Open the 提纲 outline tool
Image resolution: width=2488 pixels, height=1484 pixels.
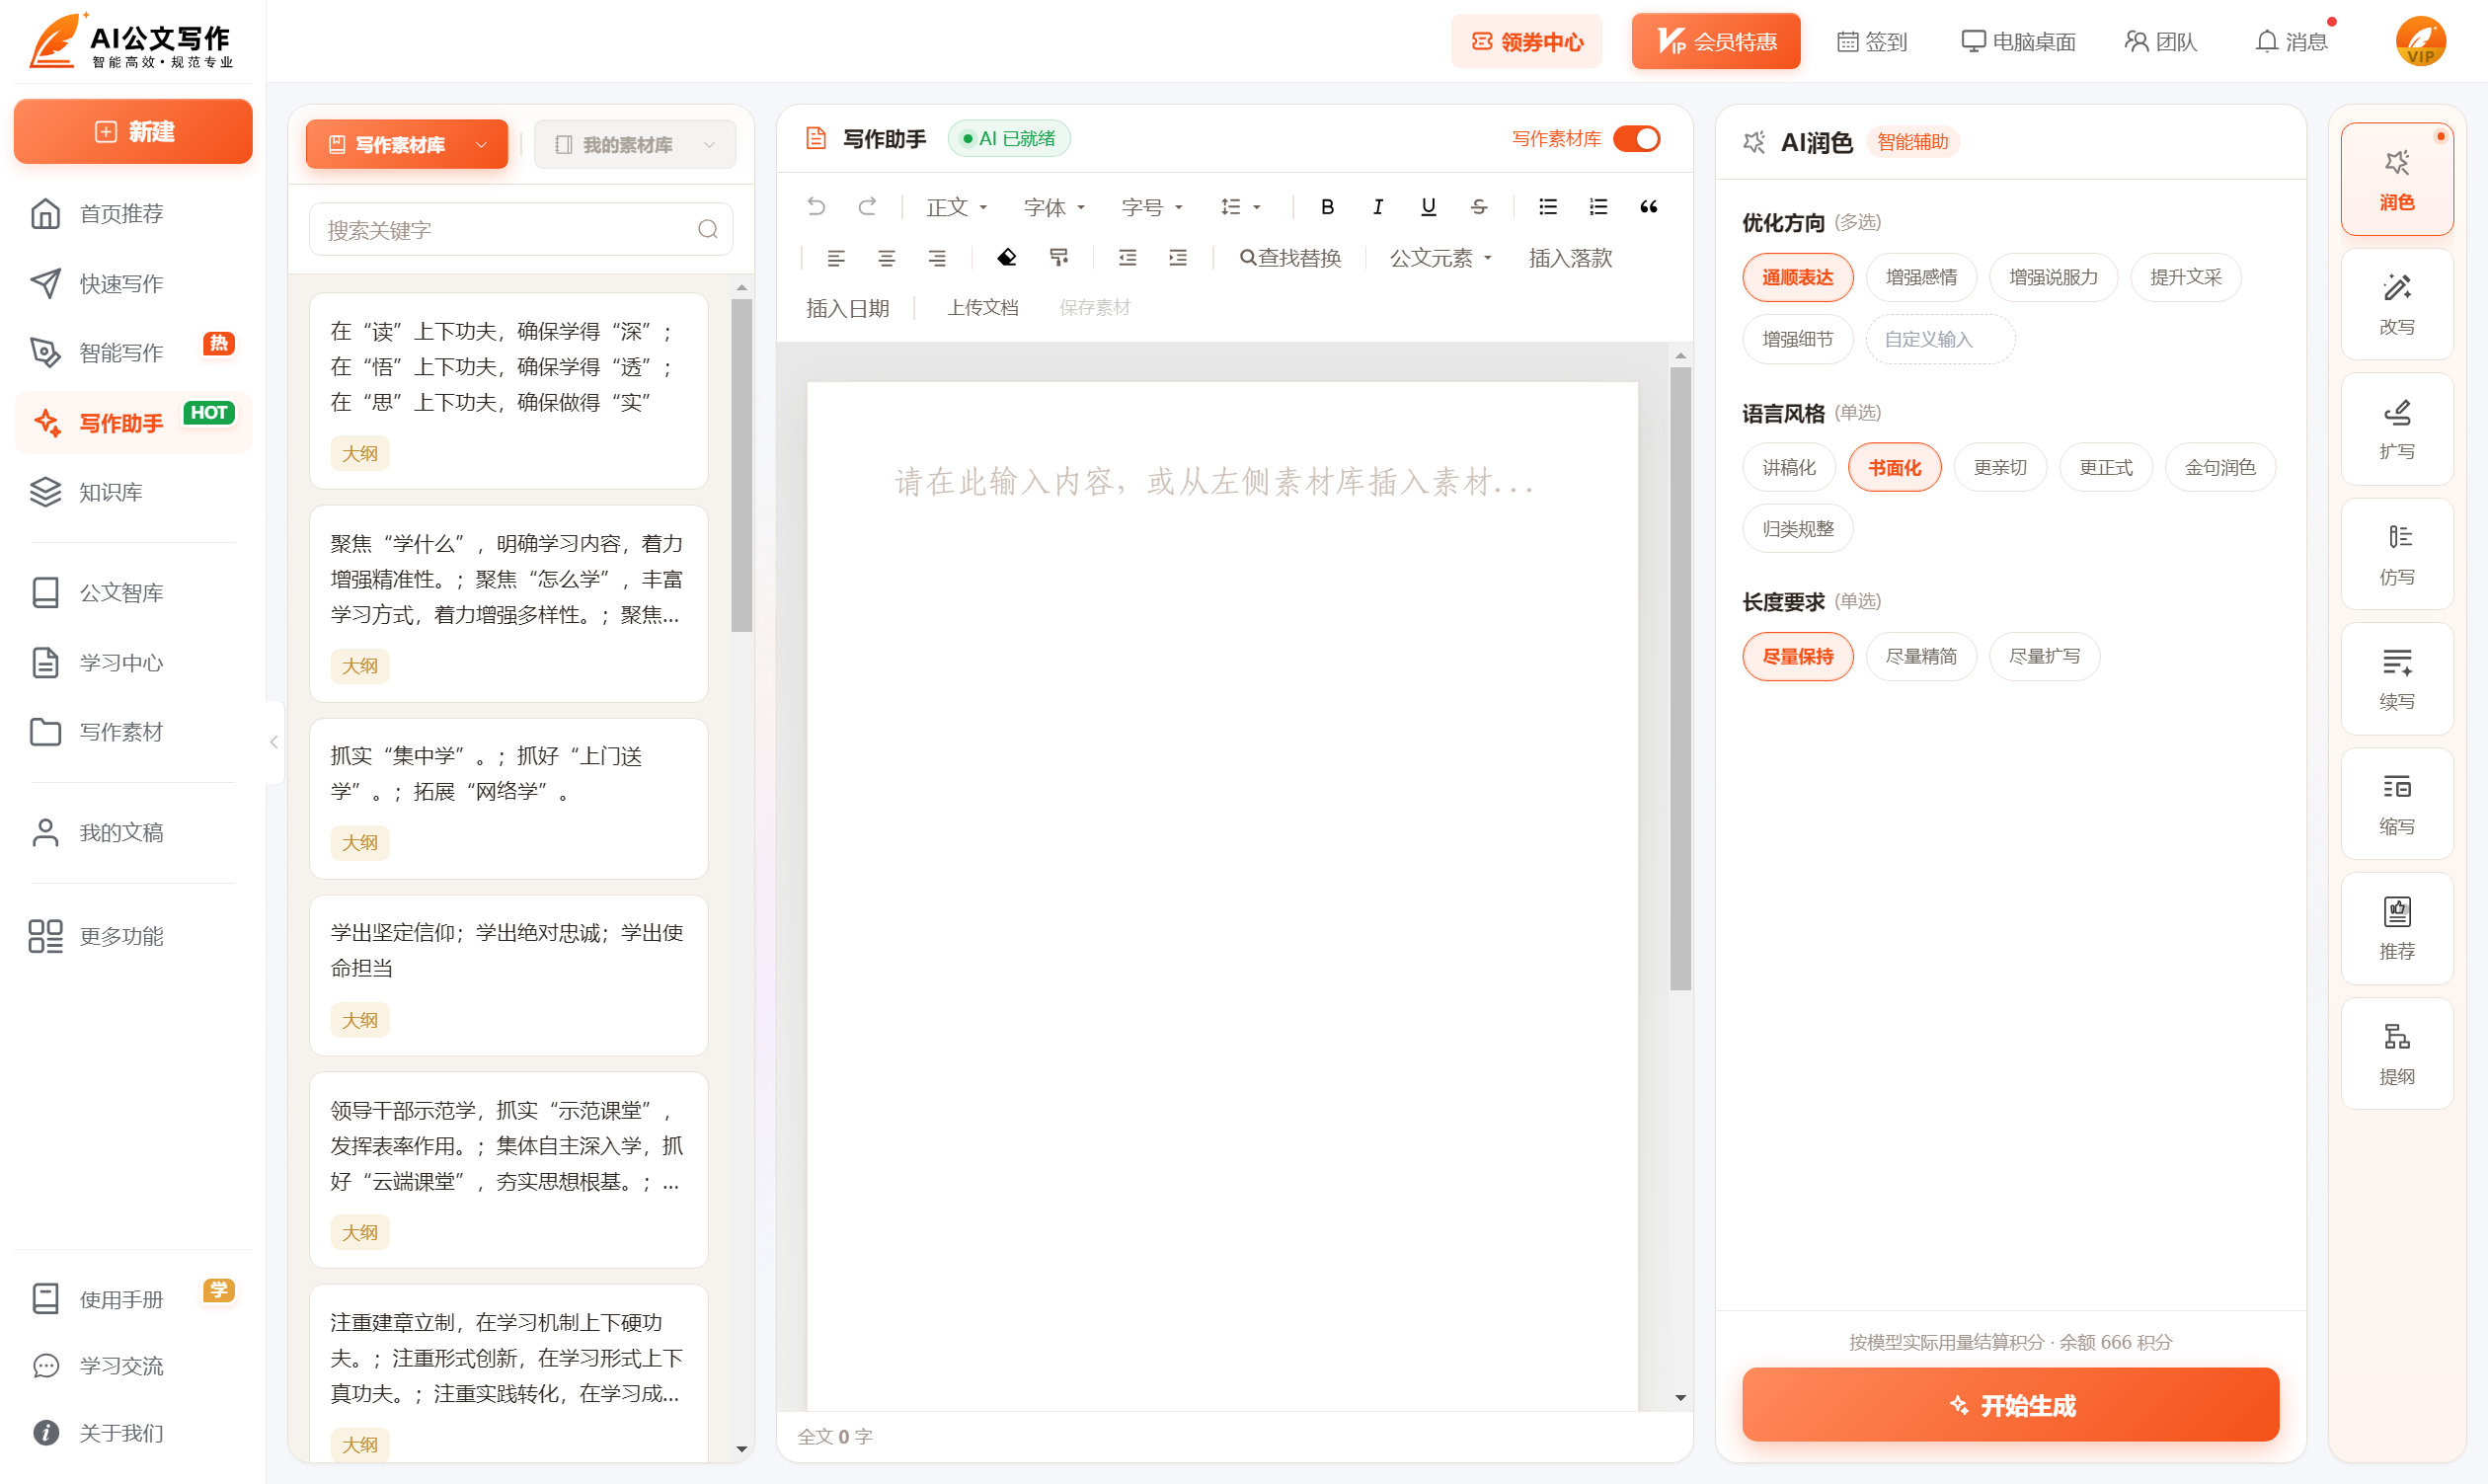(x=2396, y=1054)
